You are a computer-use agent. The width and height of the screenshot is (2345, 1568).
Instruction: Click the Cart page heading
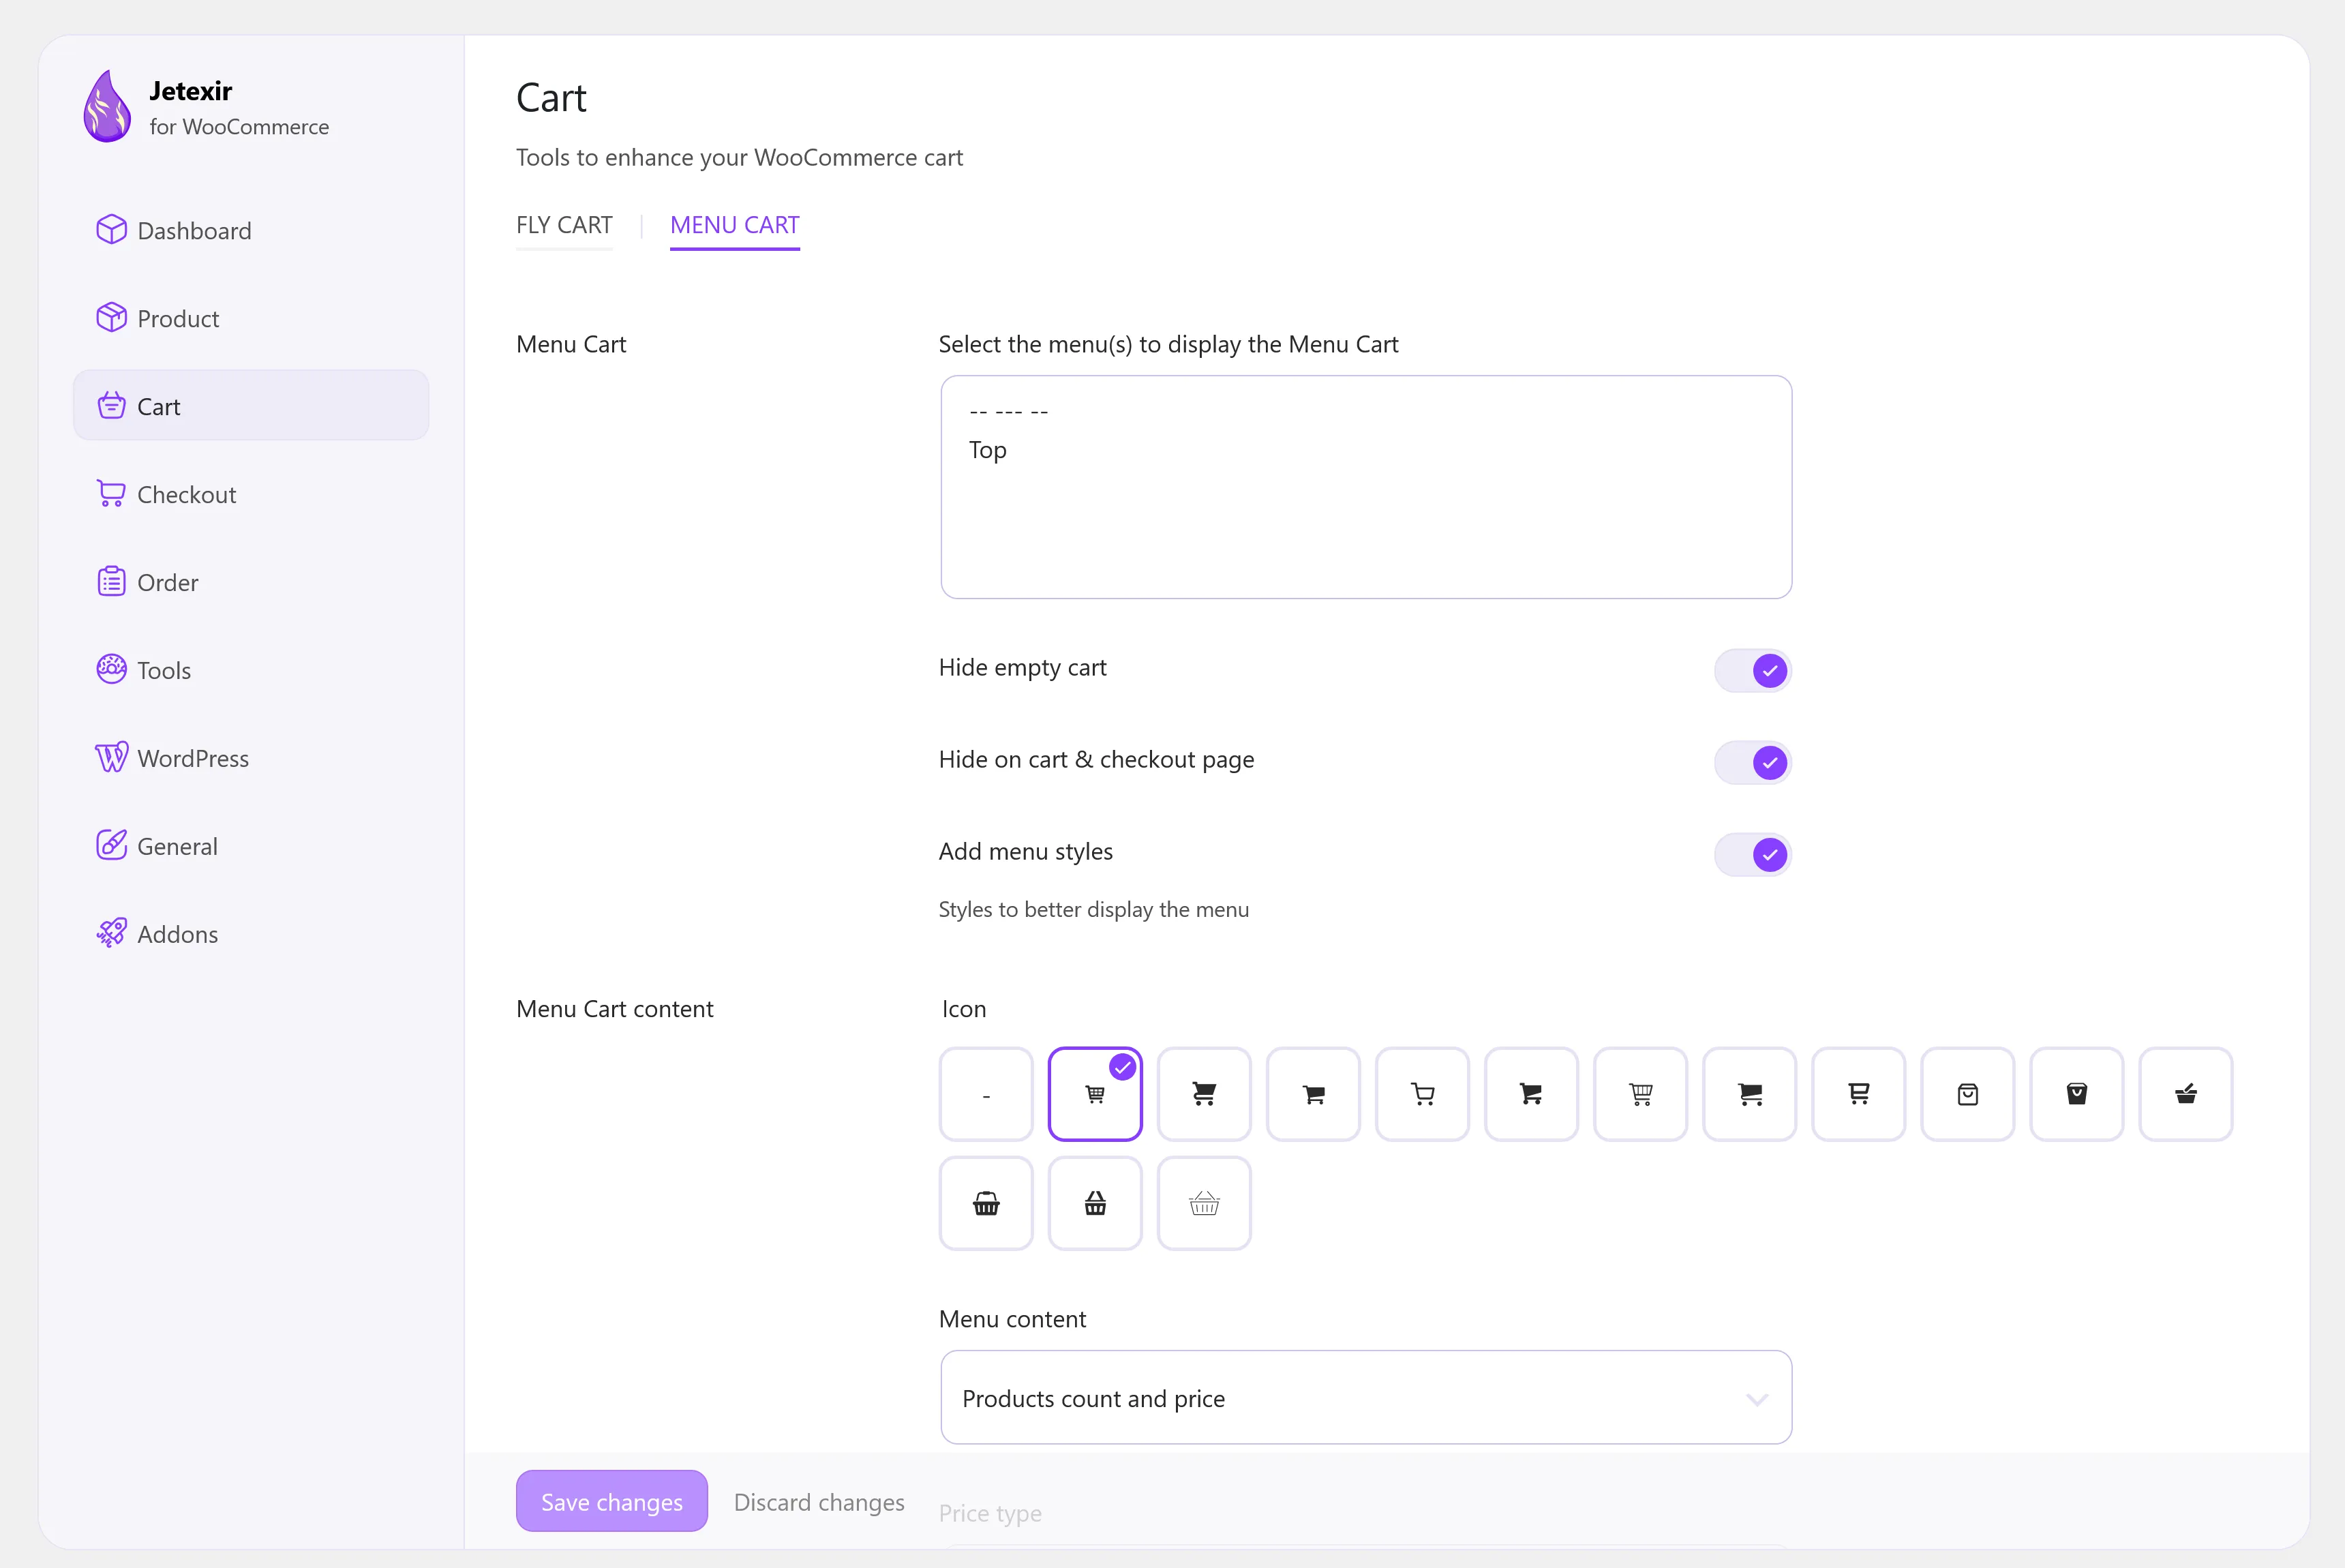pos(551,98)
